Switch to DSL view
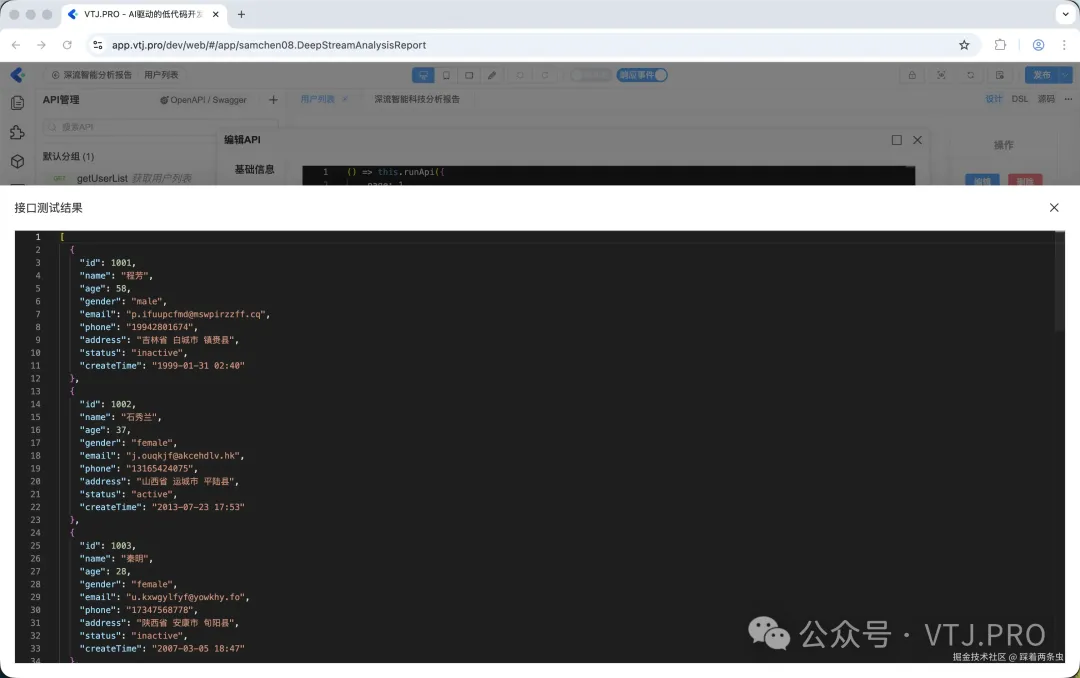 (1019, 99)
